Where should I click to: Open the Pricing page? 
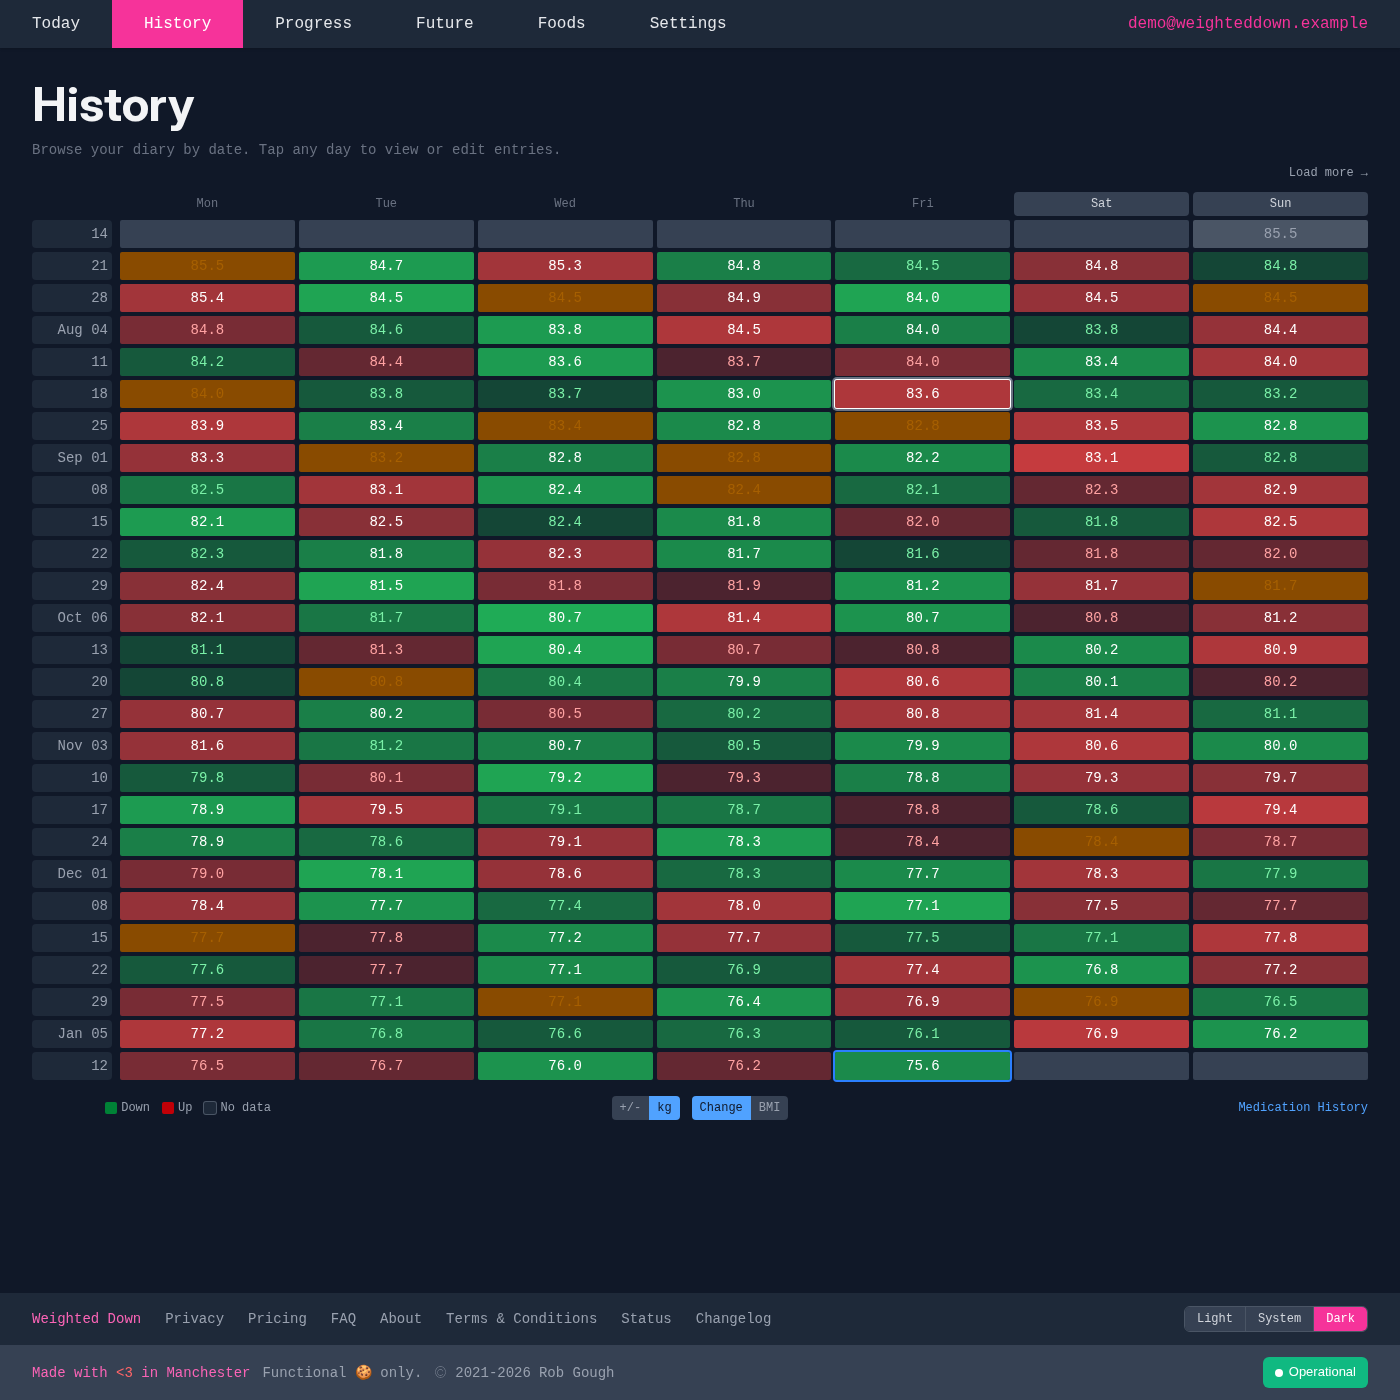pyautogui.click(x=277, y=1318)
